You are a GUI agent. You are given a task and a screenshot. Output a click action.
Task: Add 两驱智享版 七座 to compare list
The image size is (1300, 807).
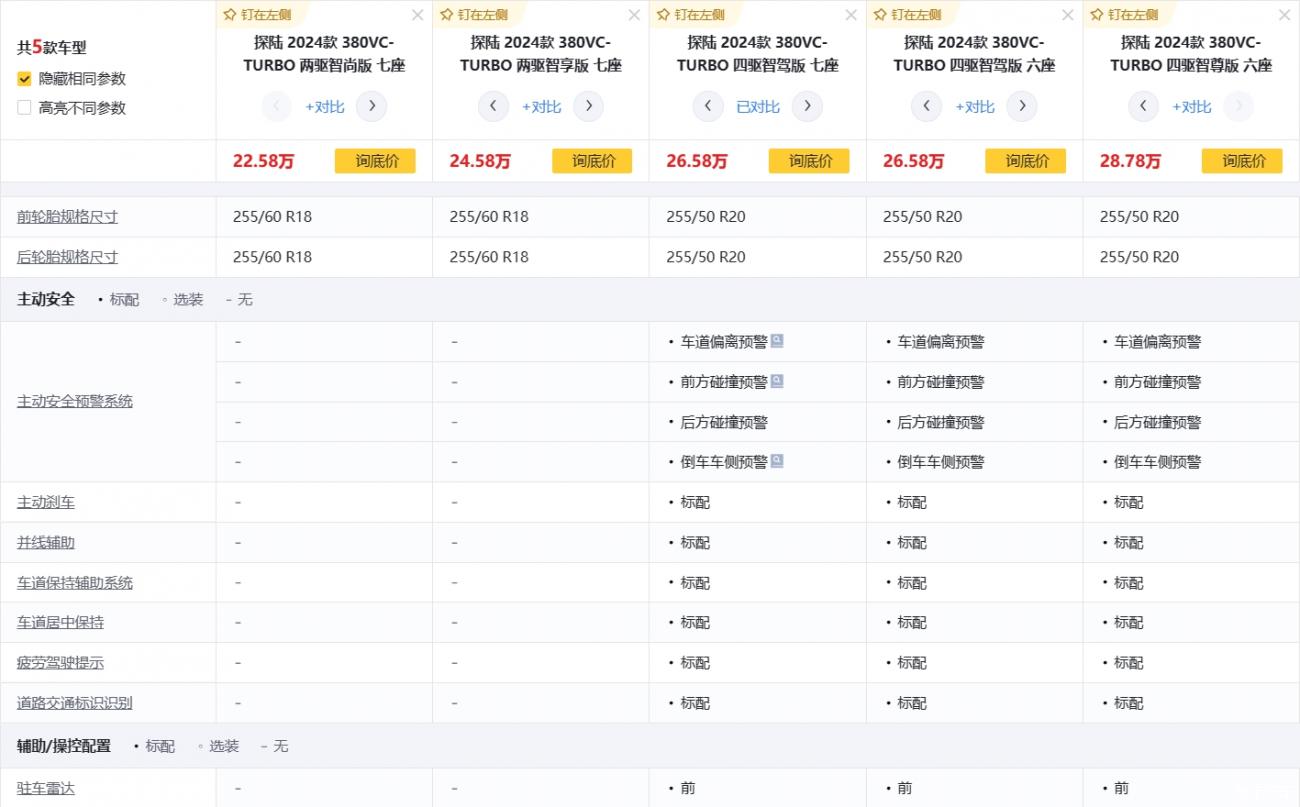point(541,107)
